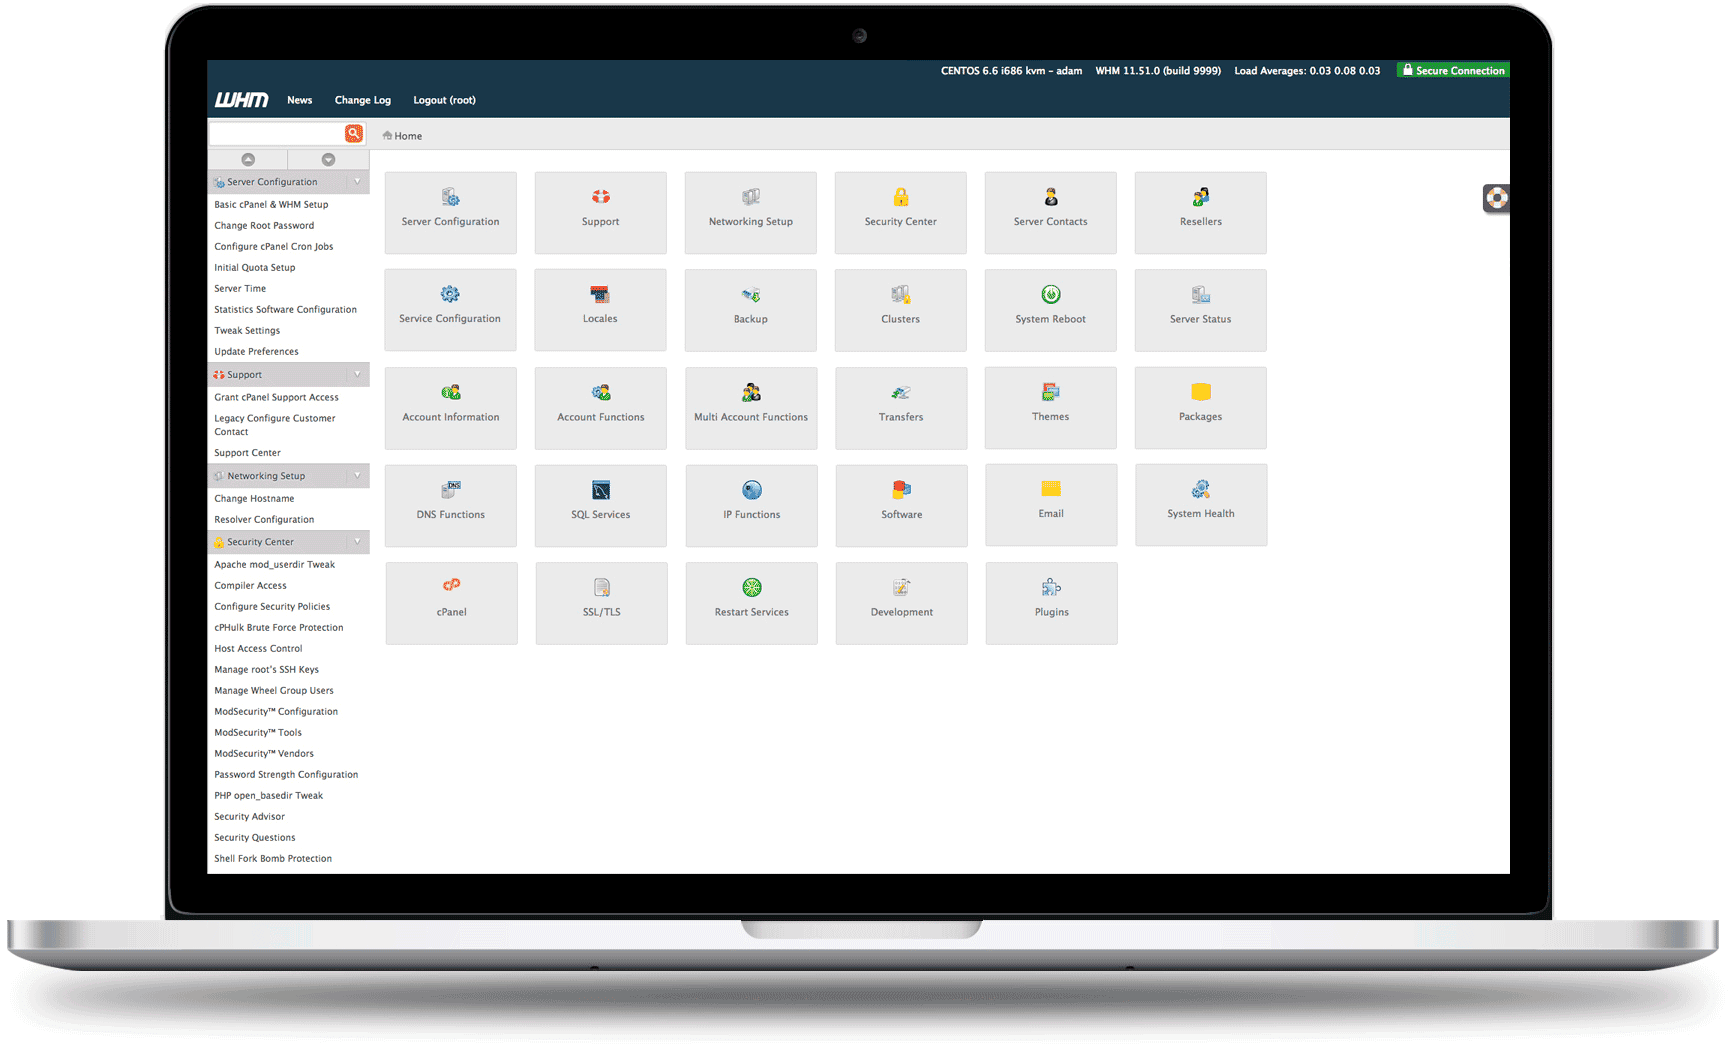Open Tweak Settings in sidebar
The width and height of the screenshot is (1735, 1051).
pyautogui.click(x=247, y=330)
